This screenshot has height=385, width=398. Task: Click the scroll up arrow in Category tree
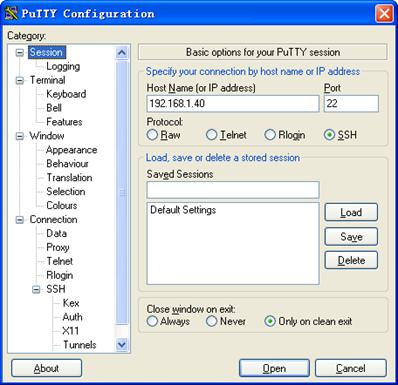click(122, 53)
